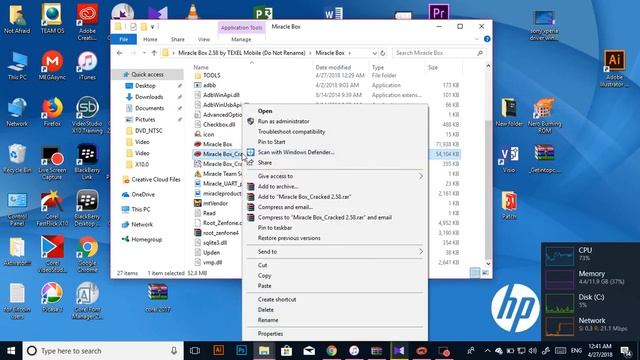Switch to the View ribbon tab
The width and height of the screenshot is (640, 360).
(204, 39)
